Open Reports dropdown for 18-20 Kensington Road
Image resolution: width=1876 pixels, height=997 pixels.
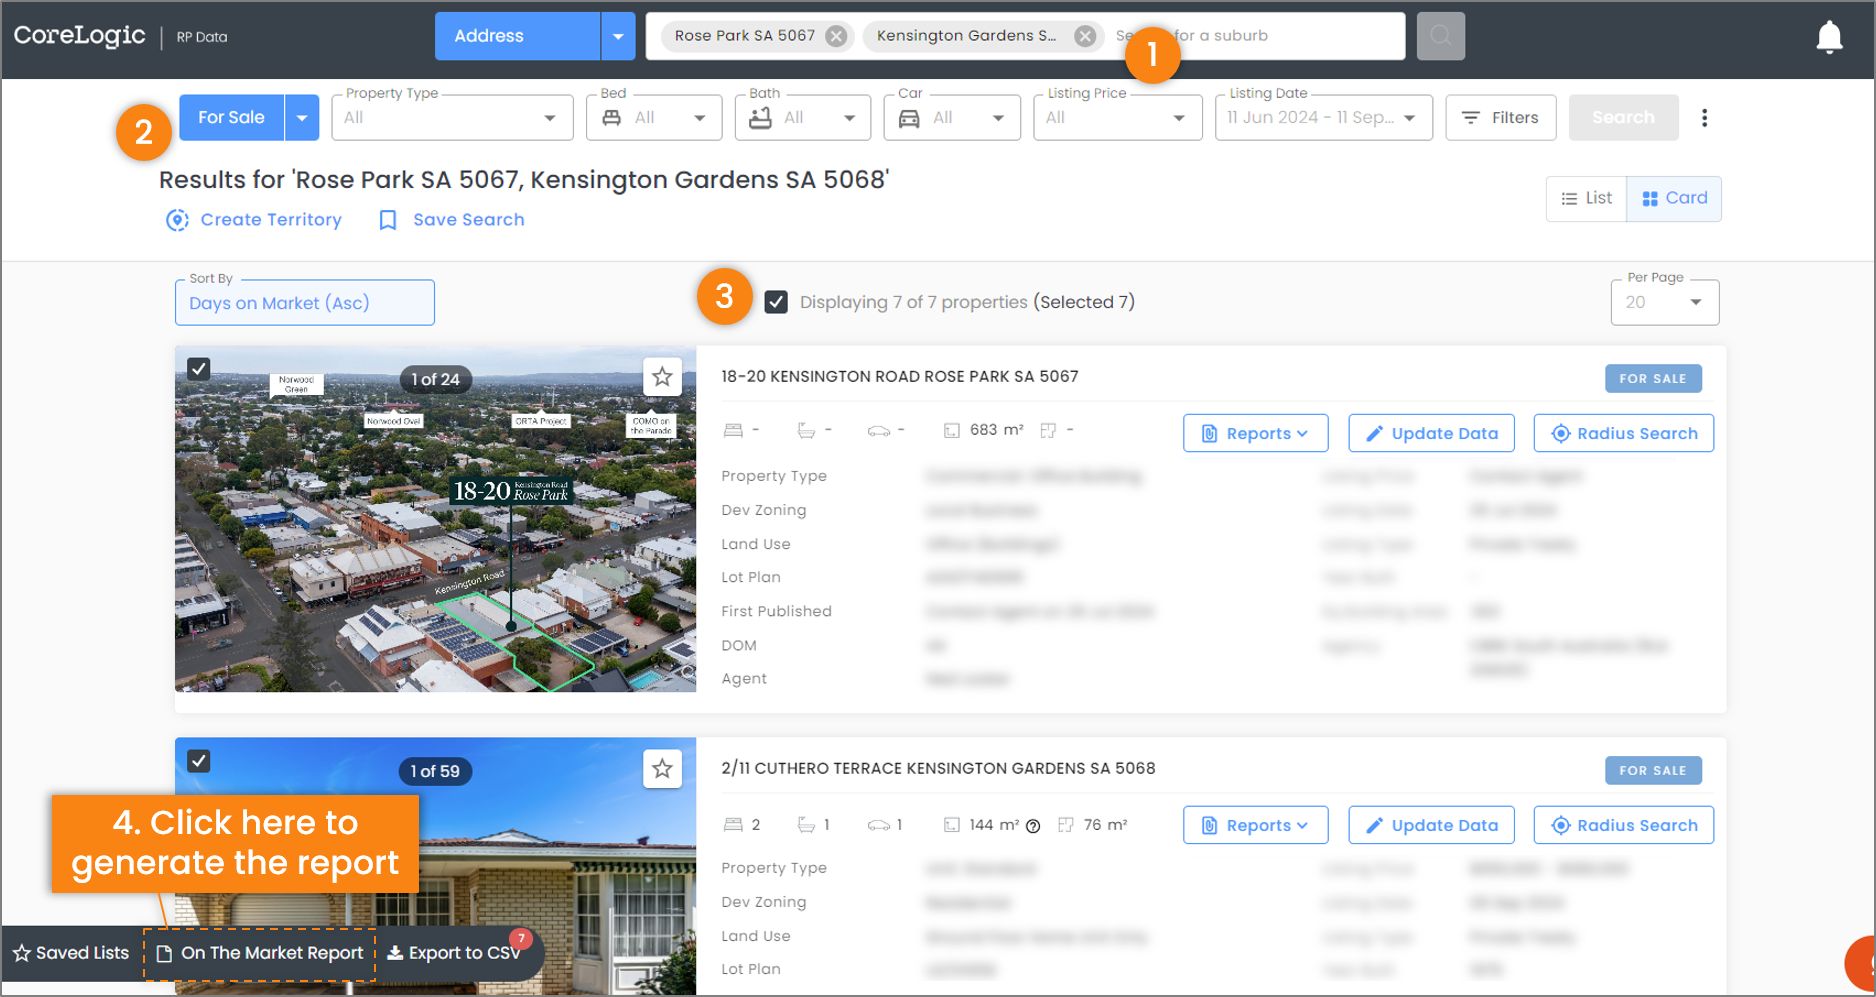coord(1256,433)
